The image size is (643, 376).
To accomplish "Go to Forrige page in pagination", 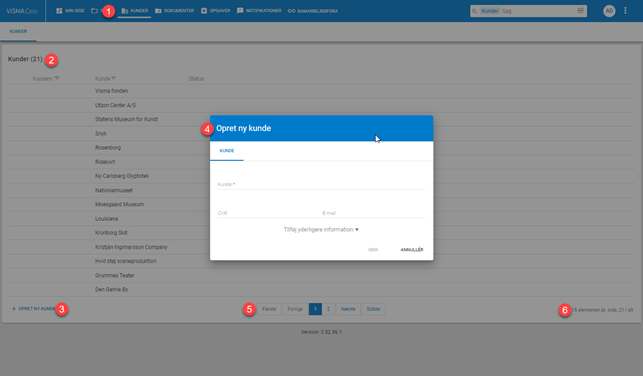I will [295, 309].
